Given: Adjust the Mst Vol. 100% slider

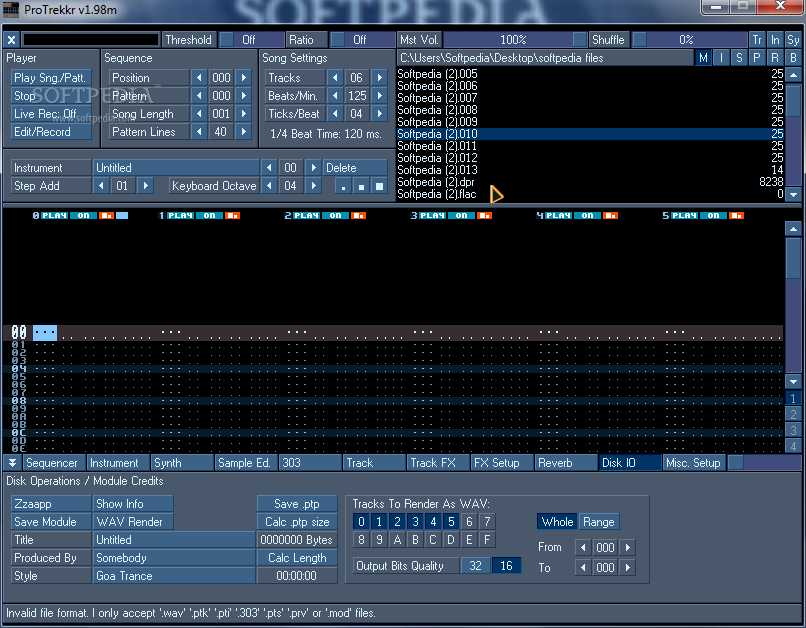Looking at the screenshot, I should 515,40.
